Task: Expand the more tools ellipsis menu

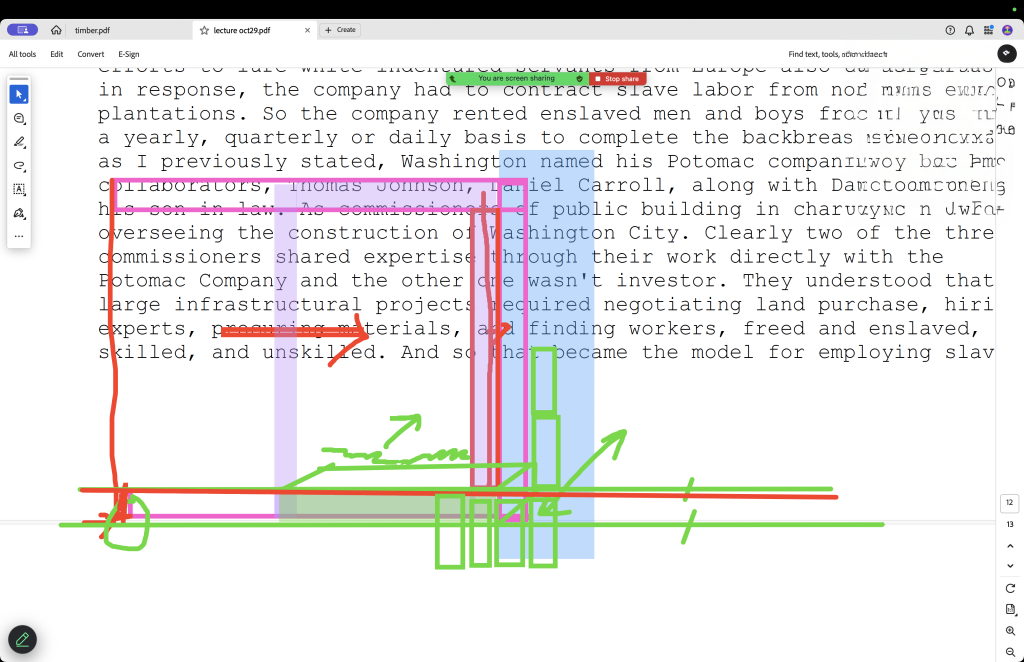Action: 19,236
